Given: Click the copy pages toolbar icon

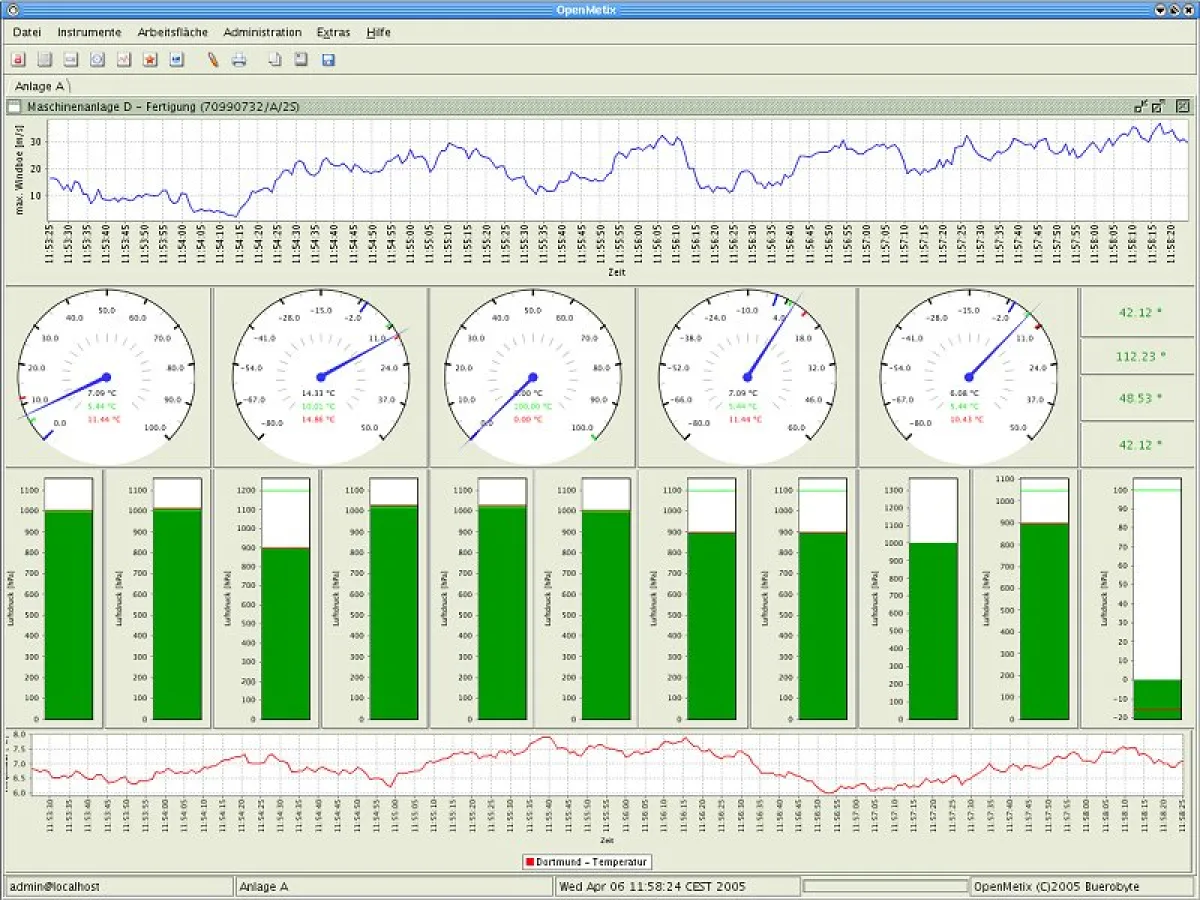Looking at the screenshot, I should coord(275,60).
